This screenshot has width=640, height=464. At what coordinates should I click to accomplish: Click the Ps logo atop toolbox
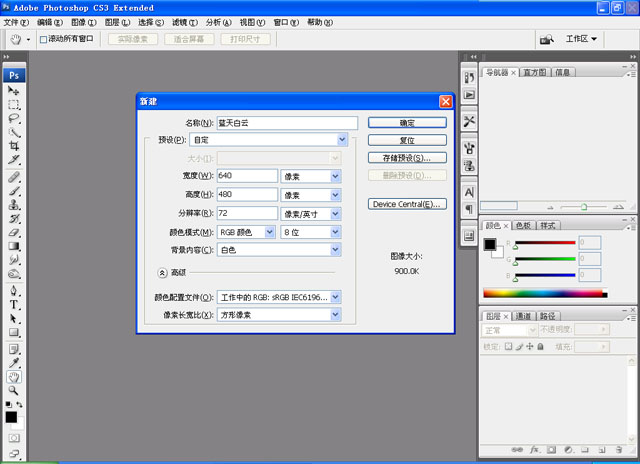14,75
